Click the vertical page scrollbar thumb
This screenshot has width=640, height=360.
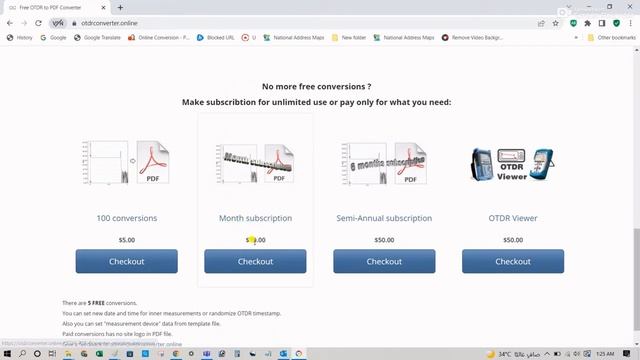point(636,279)
